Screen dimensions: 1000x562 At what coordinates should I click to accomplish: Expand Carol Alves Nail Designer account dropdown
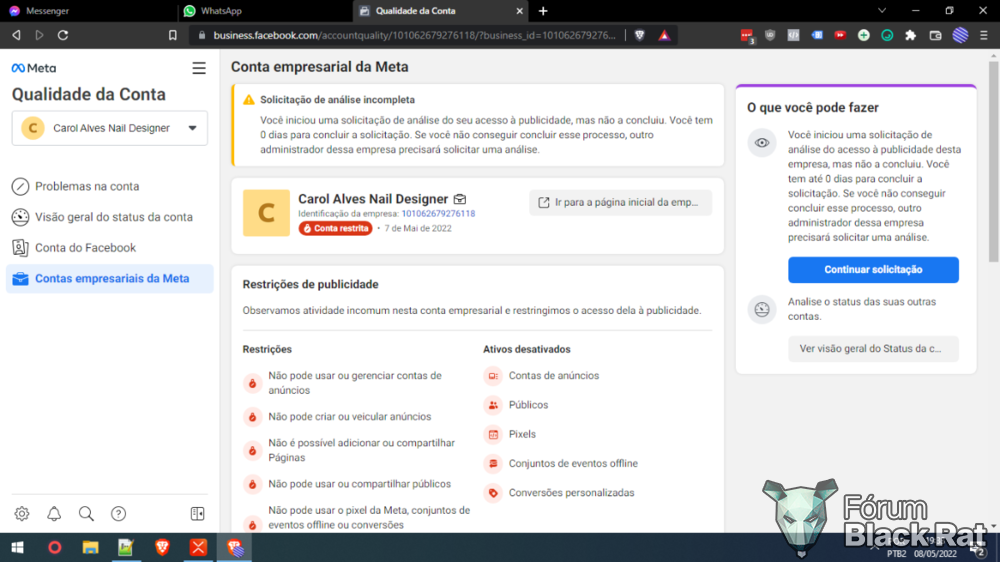point(110,128)
